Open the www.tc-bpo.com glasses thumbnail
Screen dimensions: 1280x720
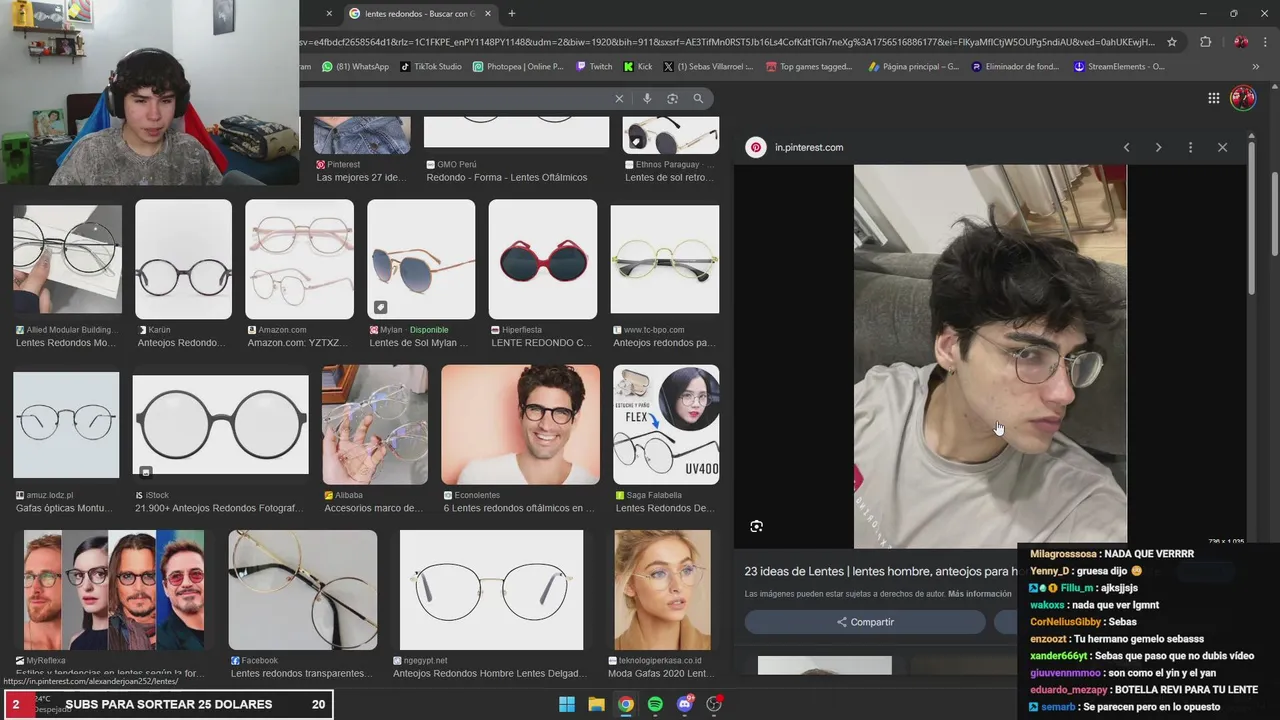point(665,259)
